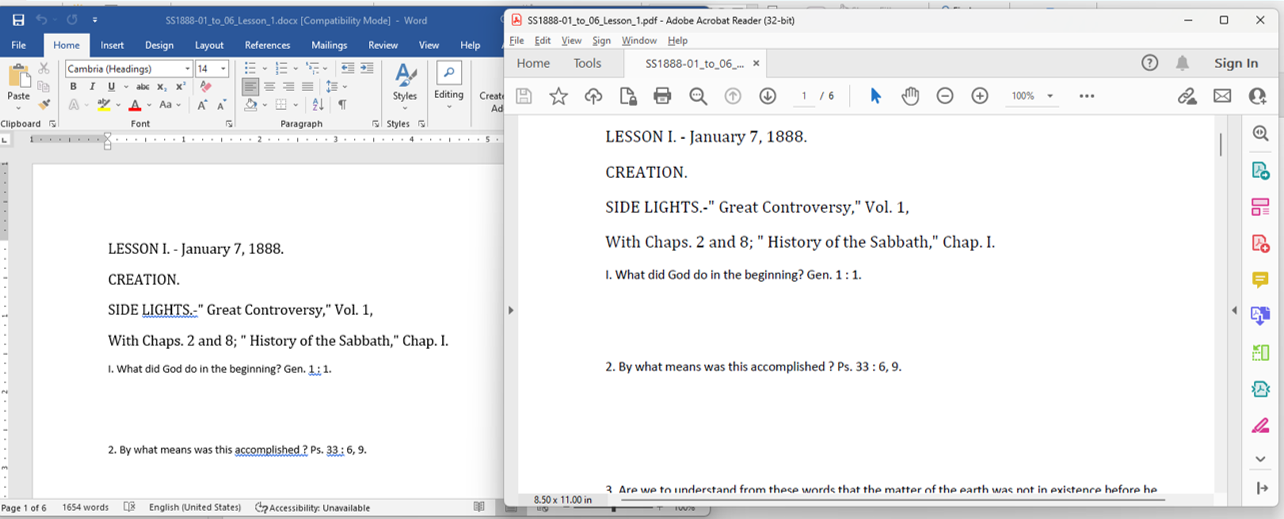Expand the font size 14 dropdown

click(x=223, y=69)
